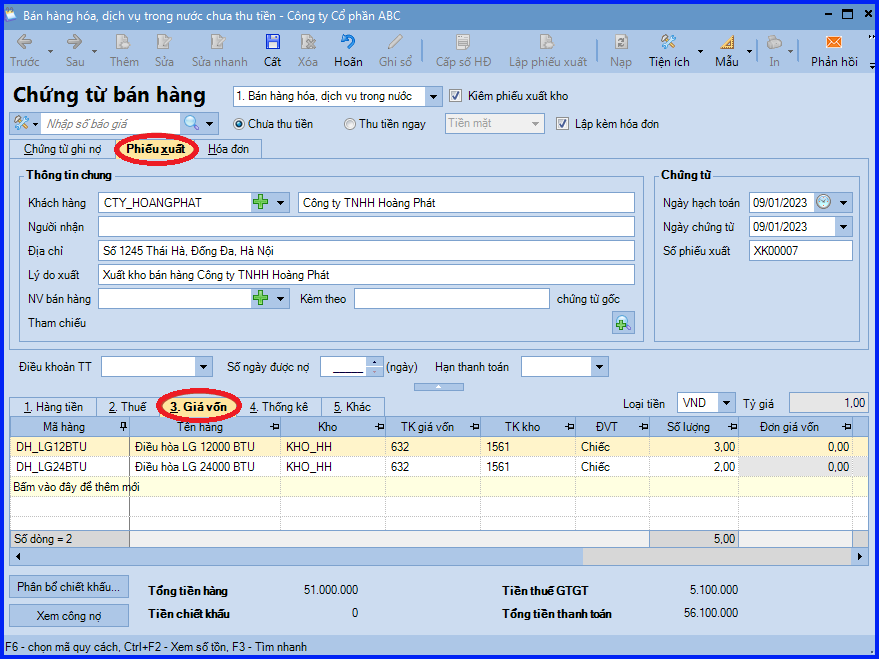Click the Lập phiếu xuất toolbar icon
Viewport: 879px width, 659px height.
547,42
